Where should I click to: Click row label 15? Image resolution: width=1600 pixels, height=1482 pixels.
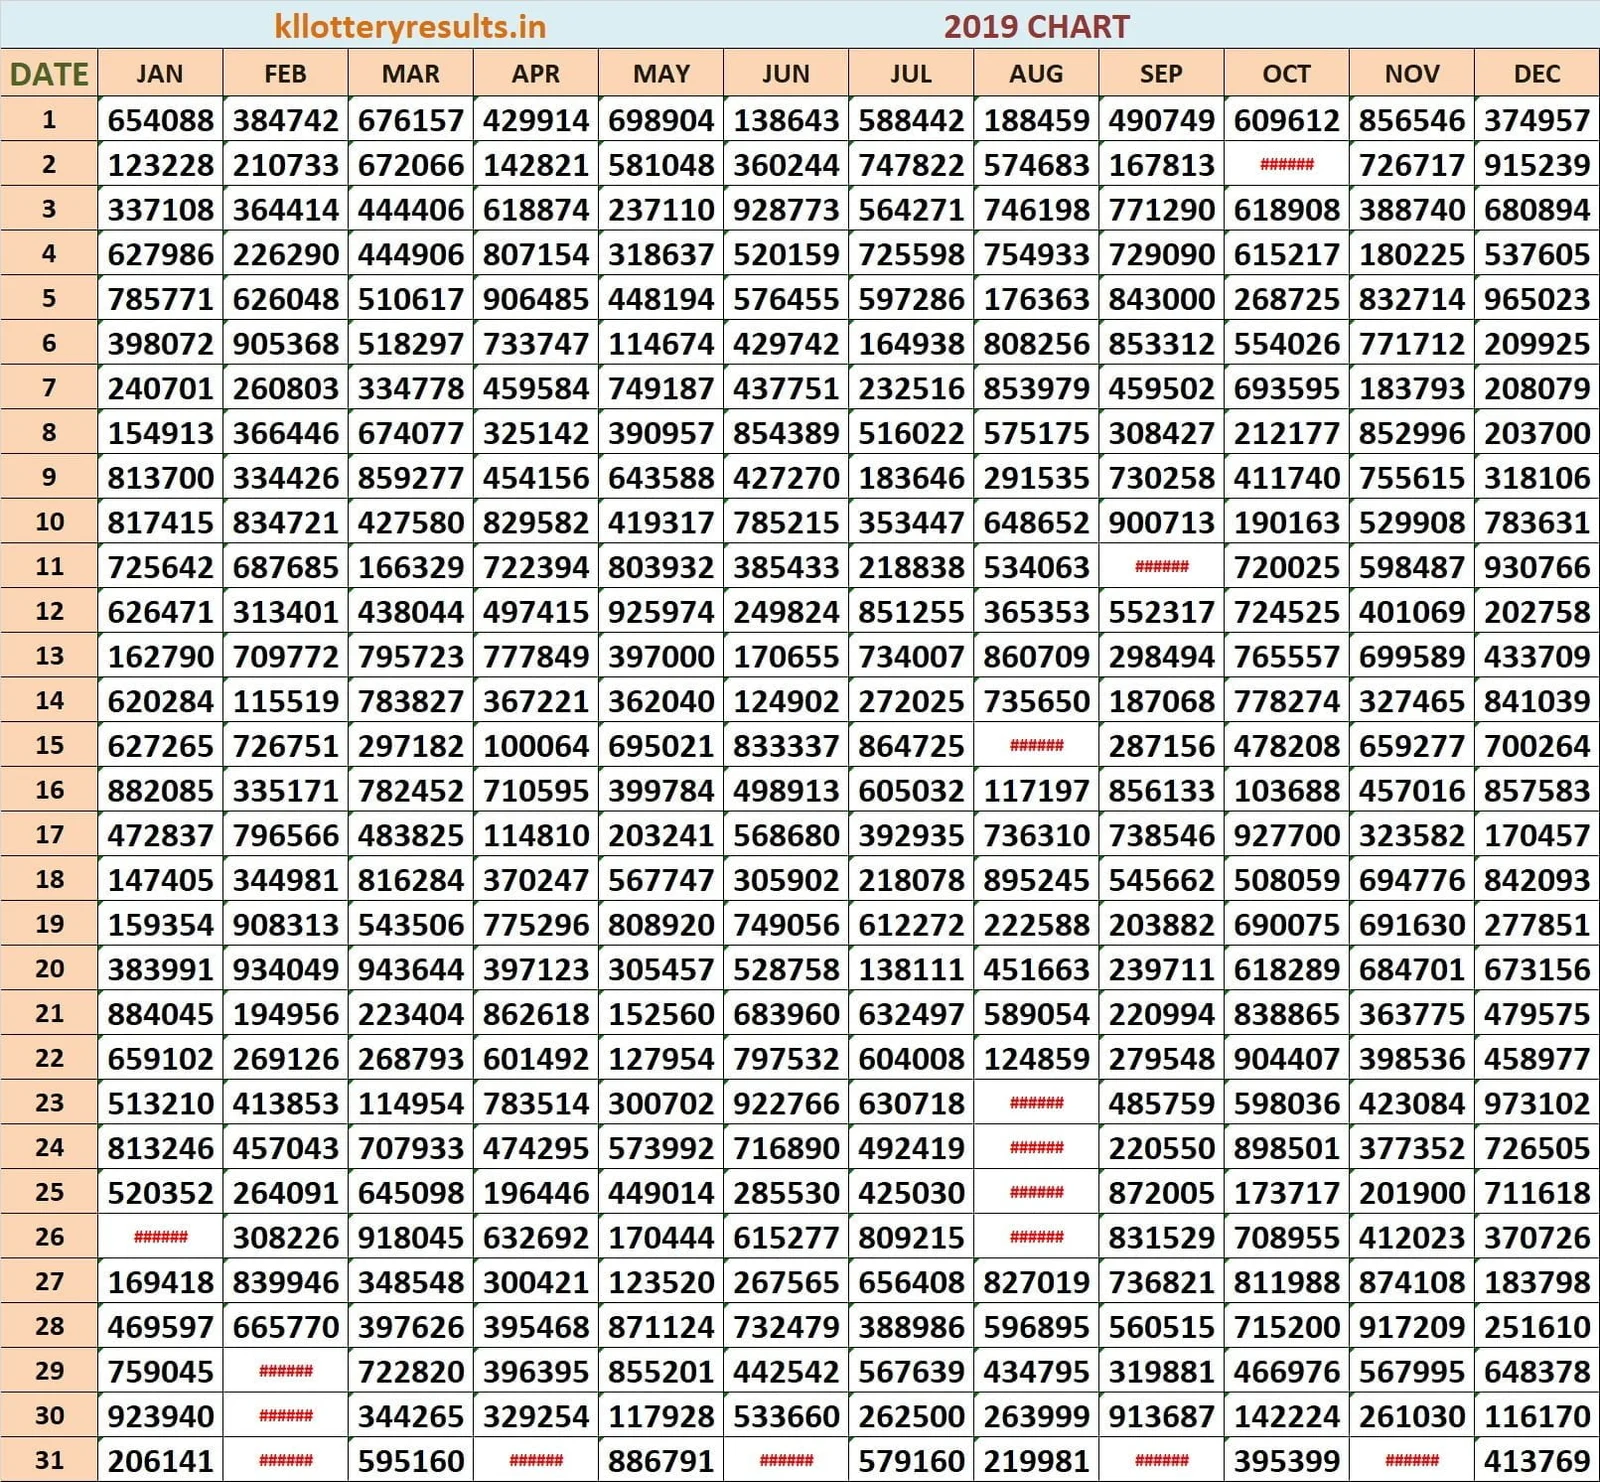click(x=47, y=746)
